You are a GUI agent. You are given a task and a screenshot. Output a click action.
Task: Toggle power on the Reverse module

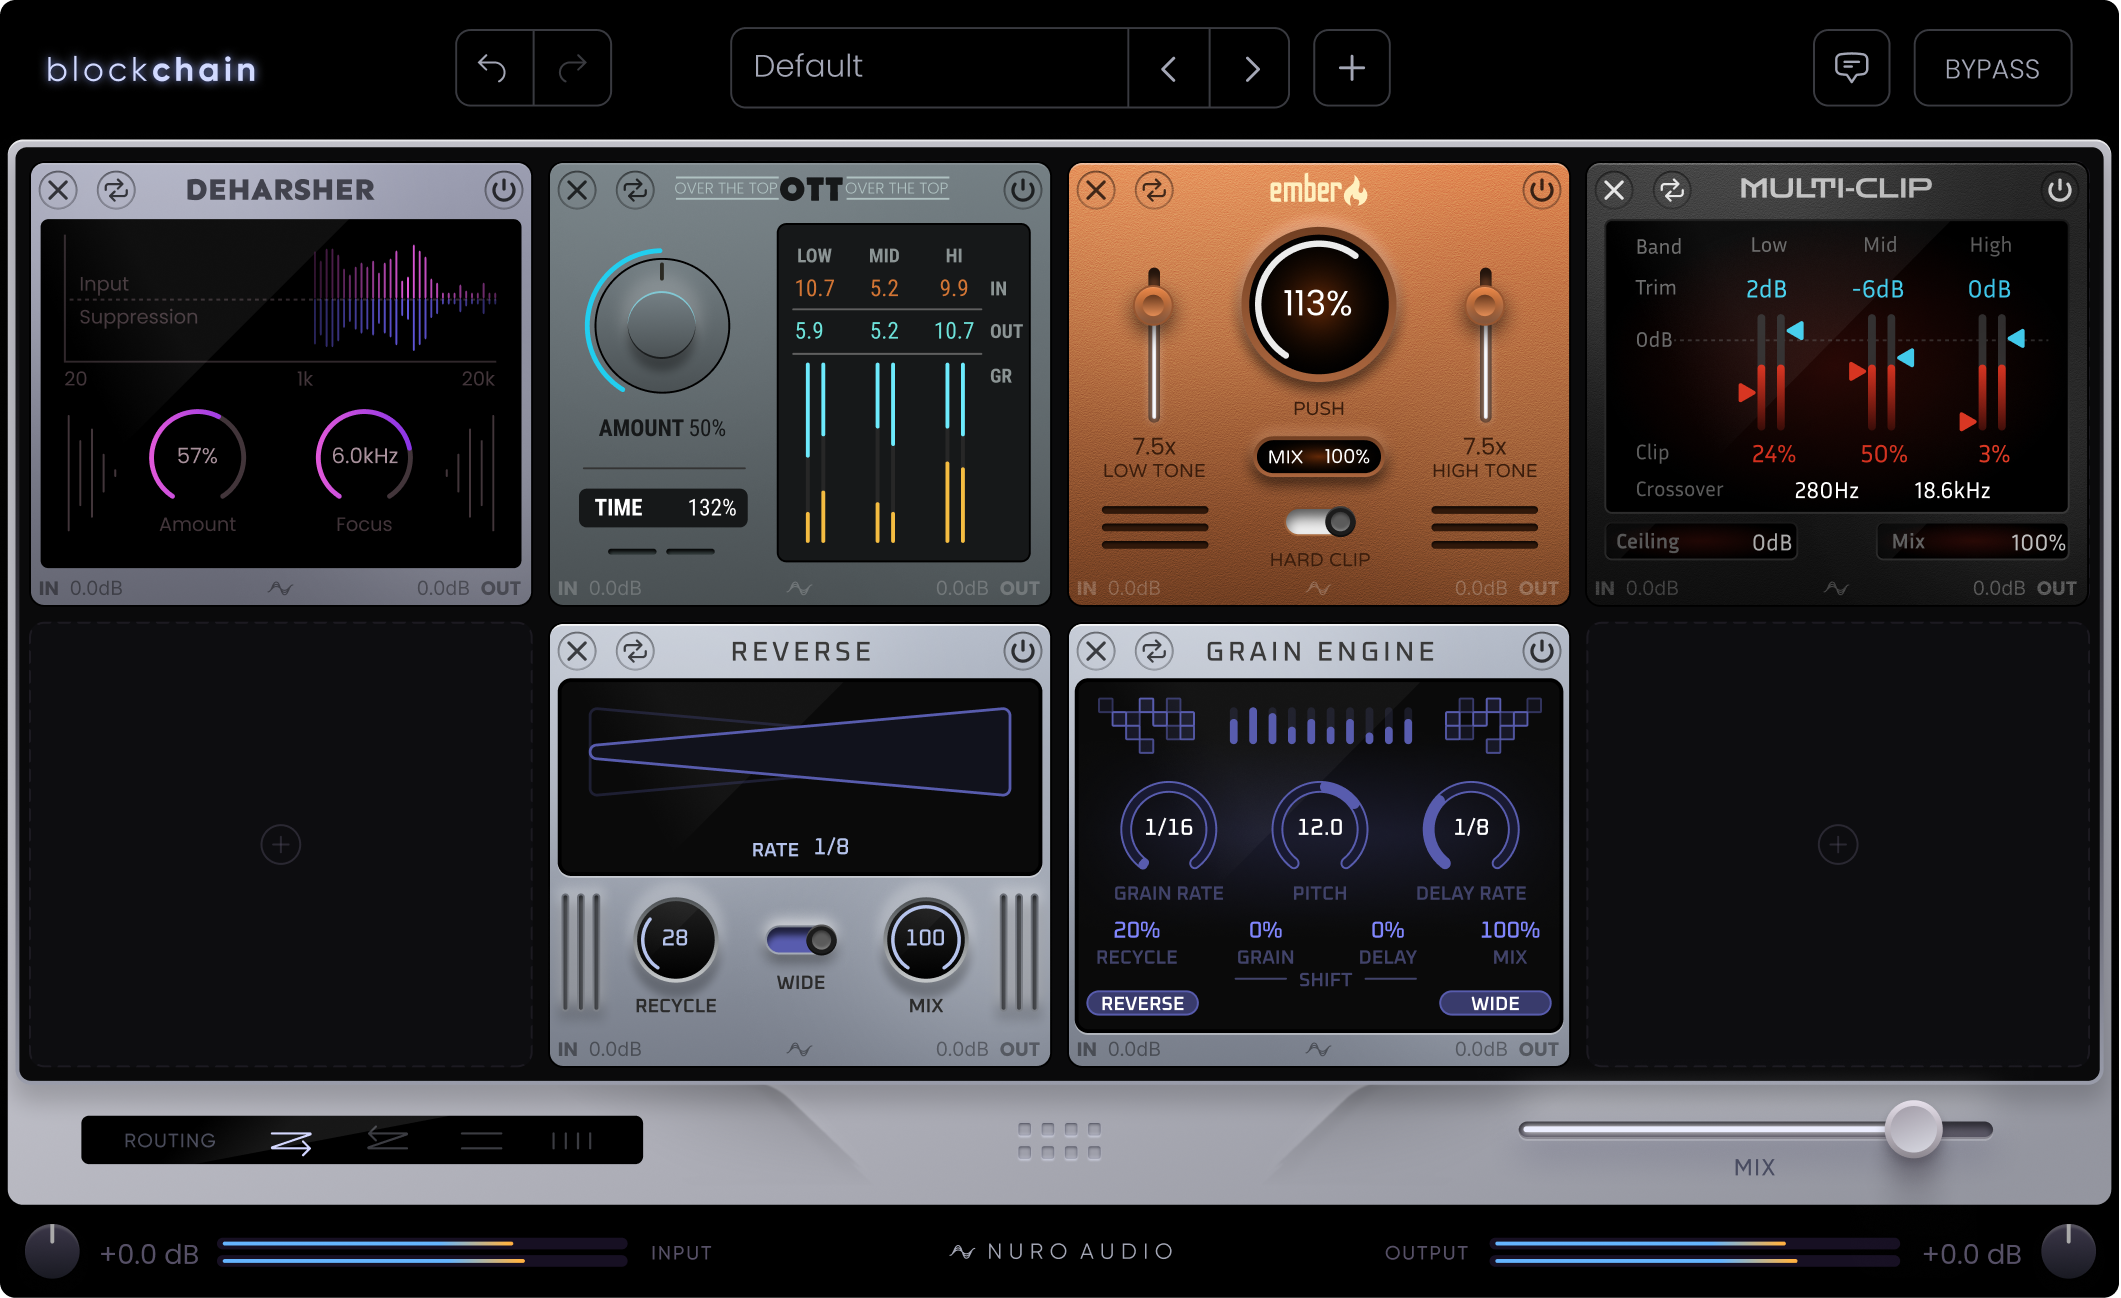pos(1022,651)
